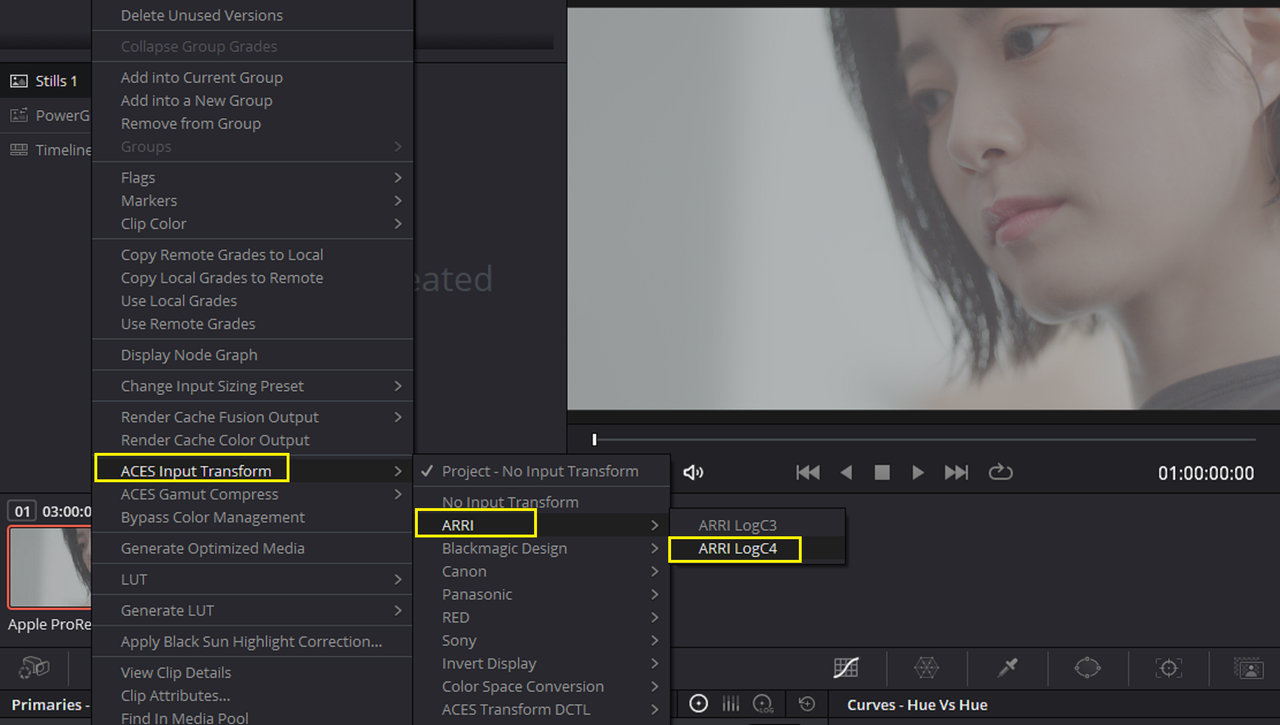Select the Qualifier eyedropper icon
The image size is (1280, 725).
click(x=1007, y=667)
